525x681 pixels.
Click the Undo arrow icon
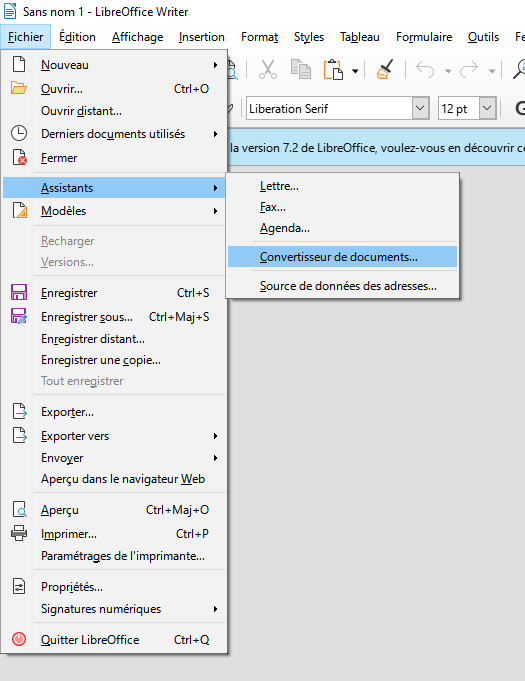[425, 69]
